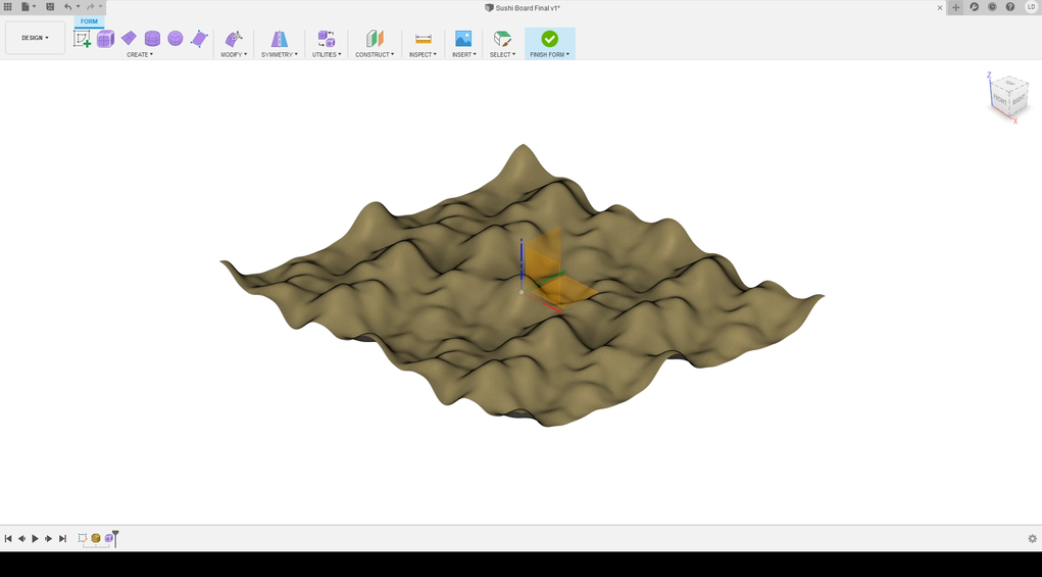Image resolution: width=1042 pixels, height=577 pixels.
Task: Expand the CREATE dropdown menu
Action: (140, 55)
